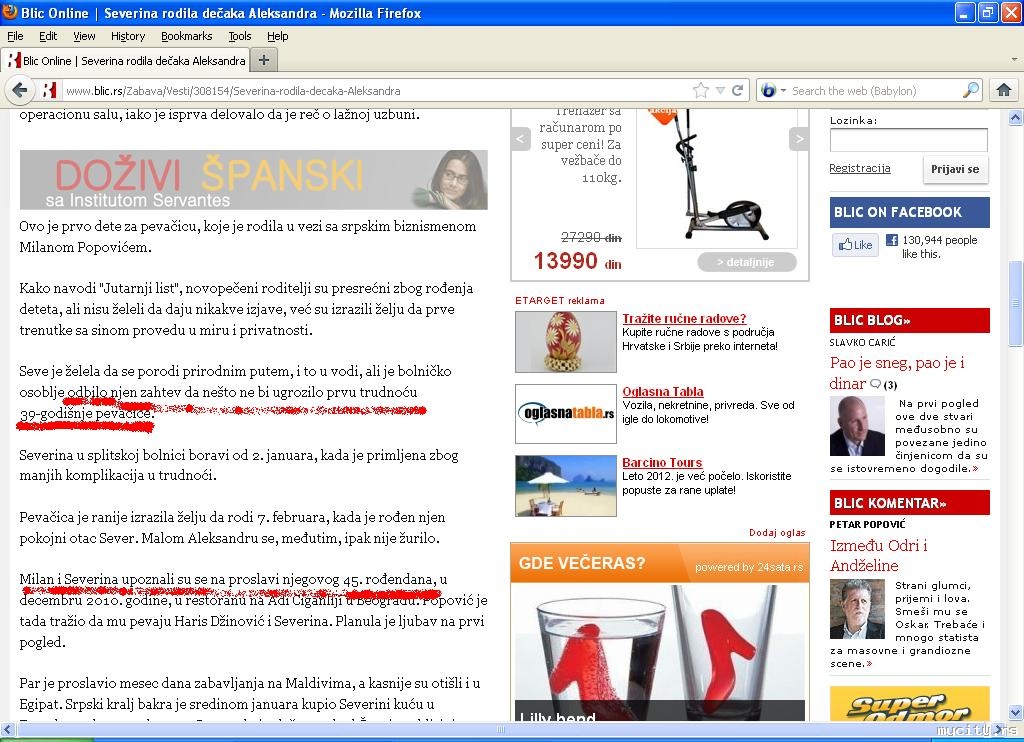This screenshot has width=1024, height=742.
Task: Click the Dodaj oglas link
Action: pyautogui.click(x=777, y=532)
